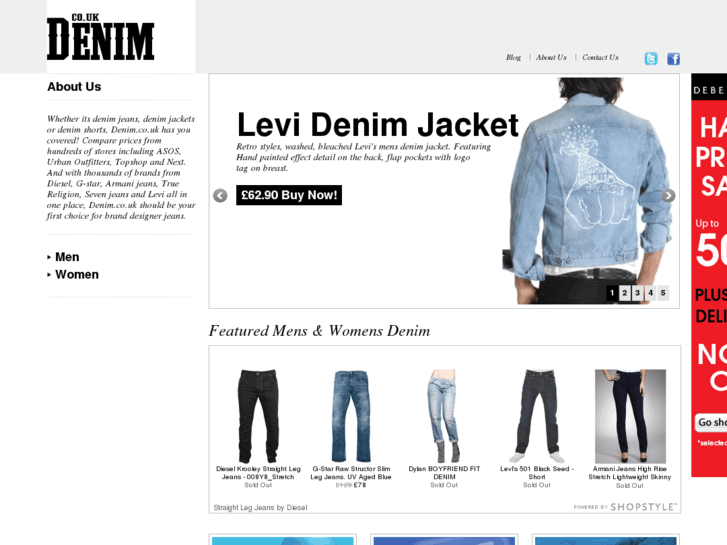Viewport: 727px width, 545px height.
Task: Jump to carousel slide 4
Action: point(650,293)
